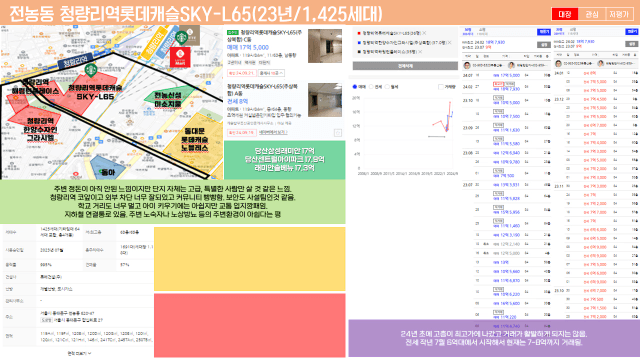Select the 월세 radio button
This screenshot has height=360, width=640.
pos(387,87)
